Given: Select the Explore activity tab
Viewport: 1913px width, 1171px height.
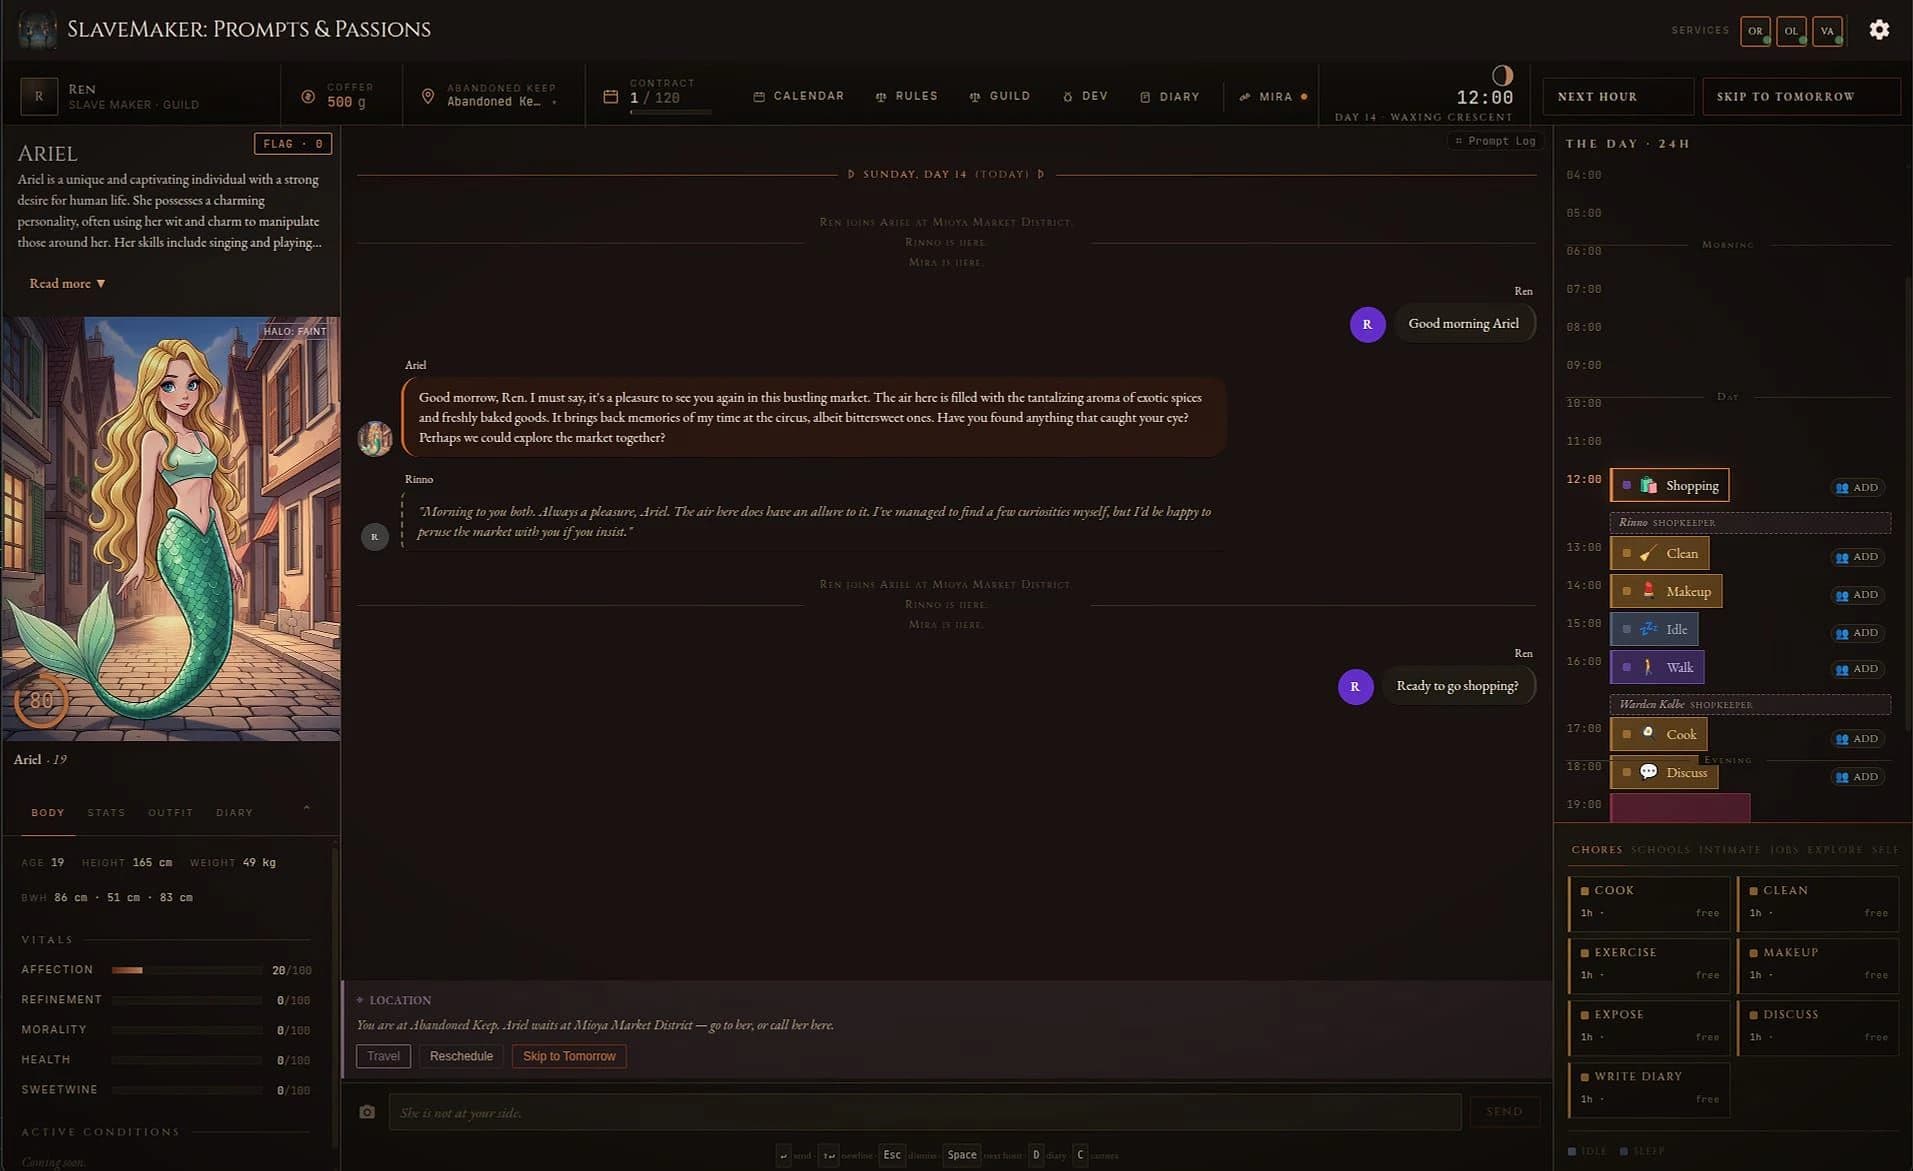Looking at the screenshot, I should tap(1834, 850).
